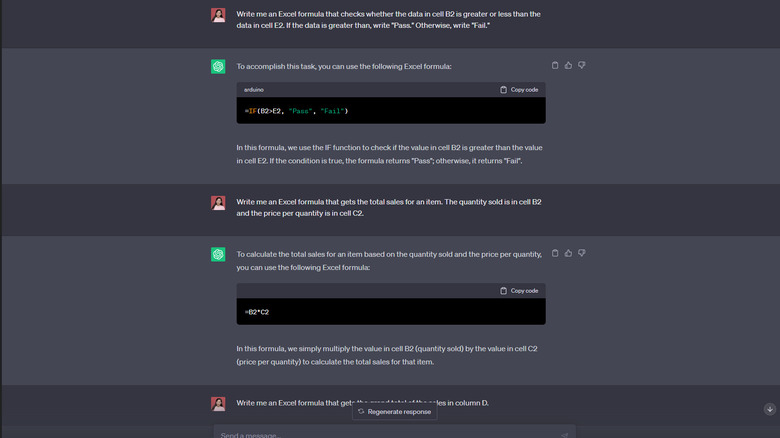The width and height of the screenshot is (780, 438).
Task: Copy code of the =B2*C2 block
Action: coord(519,291)
